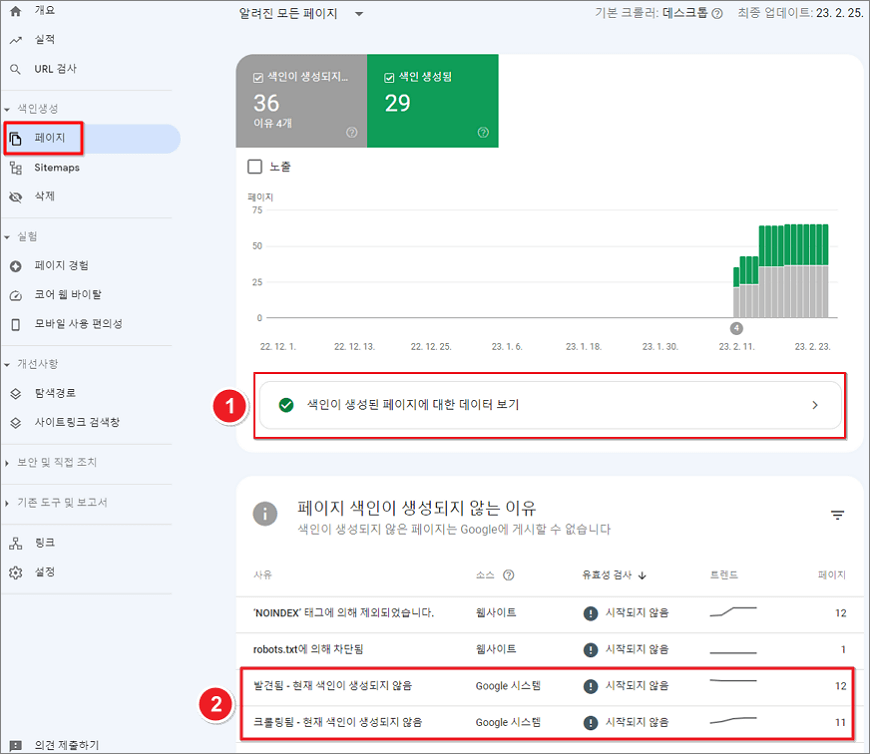Image resolution: width=870 pixels, height=754 pixels.
Task: Collapse the 개선사항 sidebar section
Action: [7, 365]
